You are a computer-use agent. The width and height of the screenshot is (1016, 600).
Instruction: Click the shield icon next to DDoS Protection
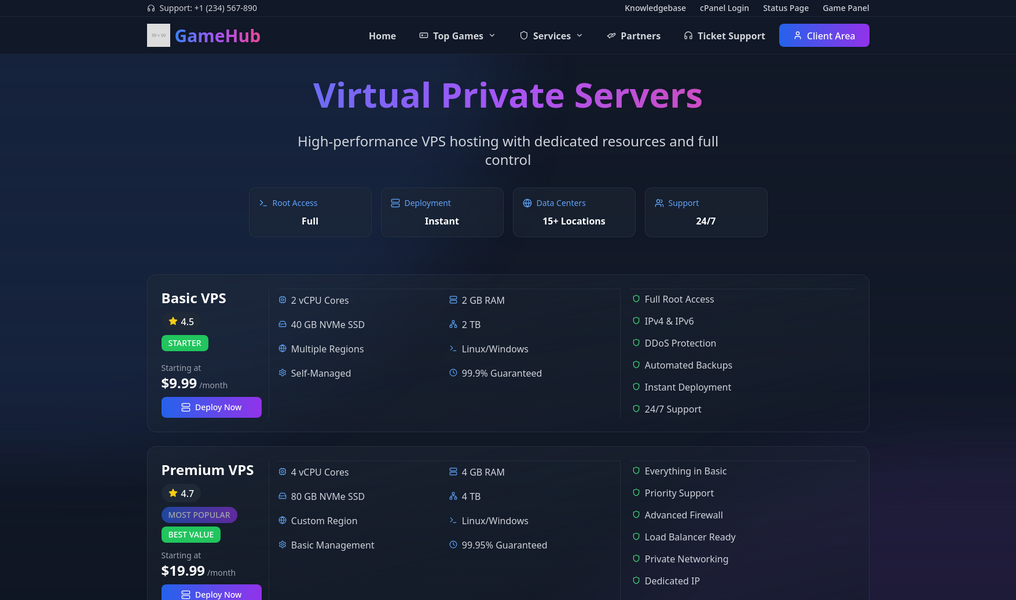(x=636, y=343)
